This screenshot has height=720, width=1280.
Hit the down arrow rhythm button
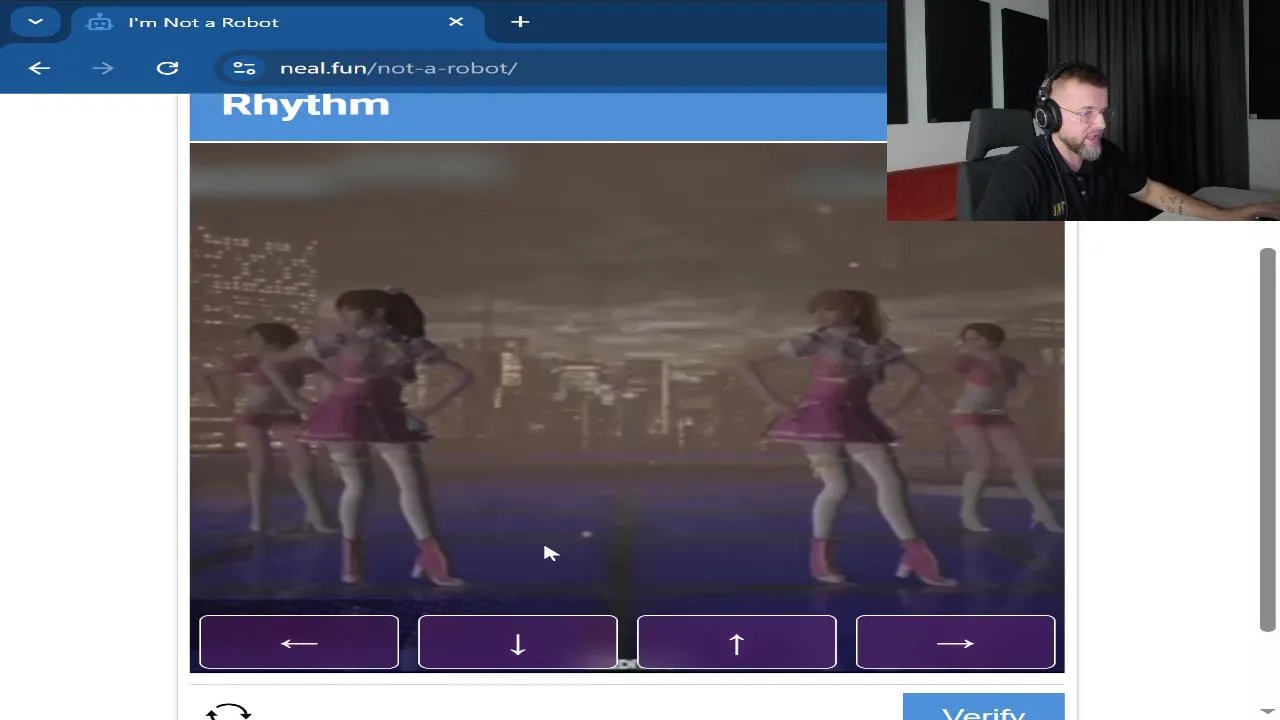click(x=518, y=642)
